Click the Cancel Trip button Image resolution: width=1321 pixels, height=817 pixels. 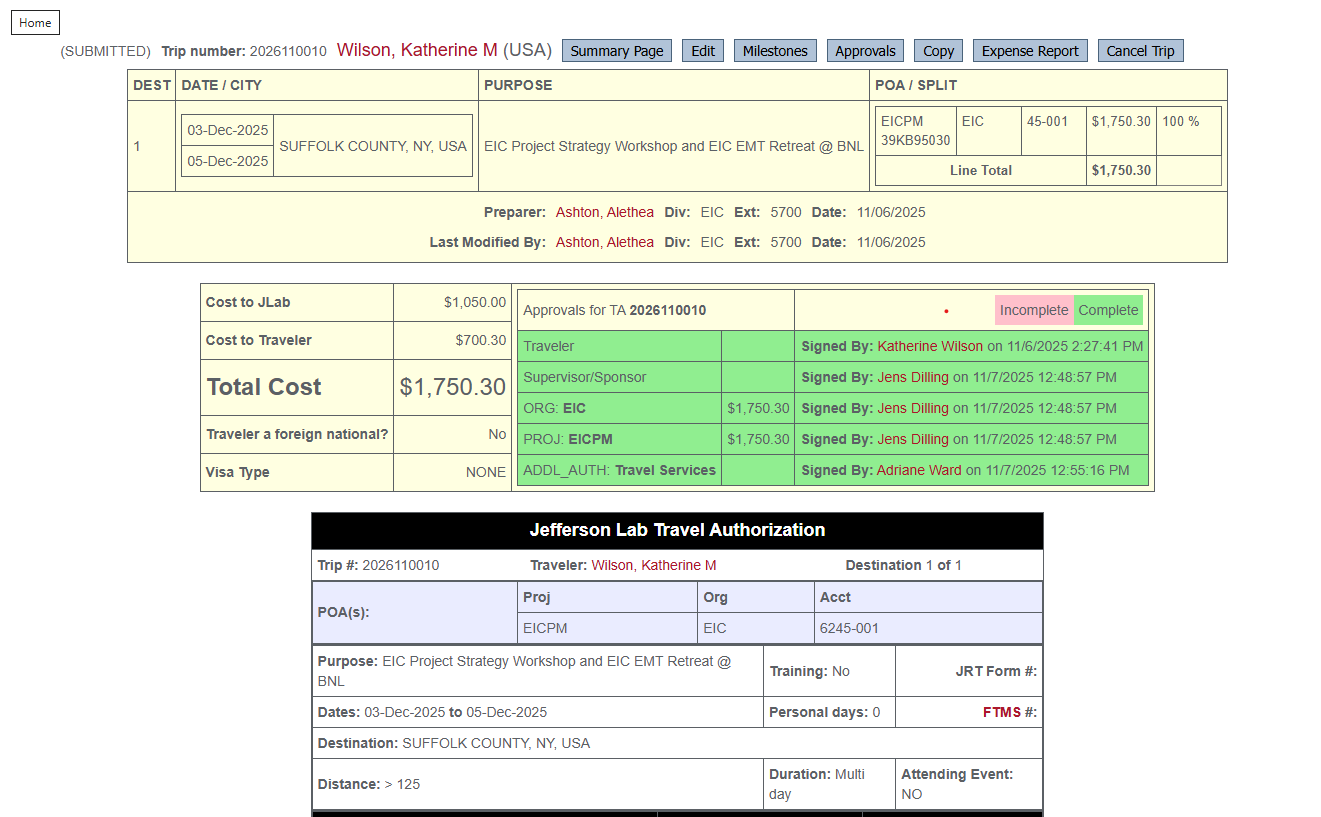click(1140, 51)
